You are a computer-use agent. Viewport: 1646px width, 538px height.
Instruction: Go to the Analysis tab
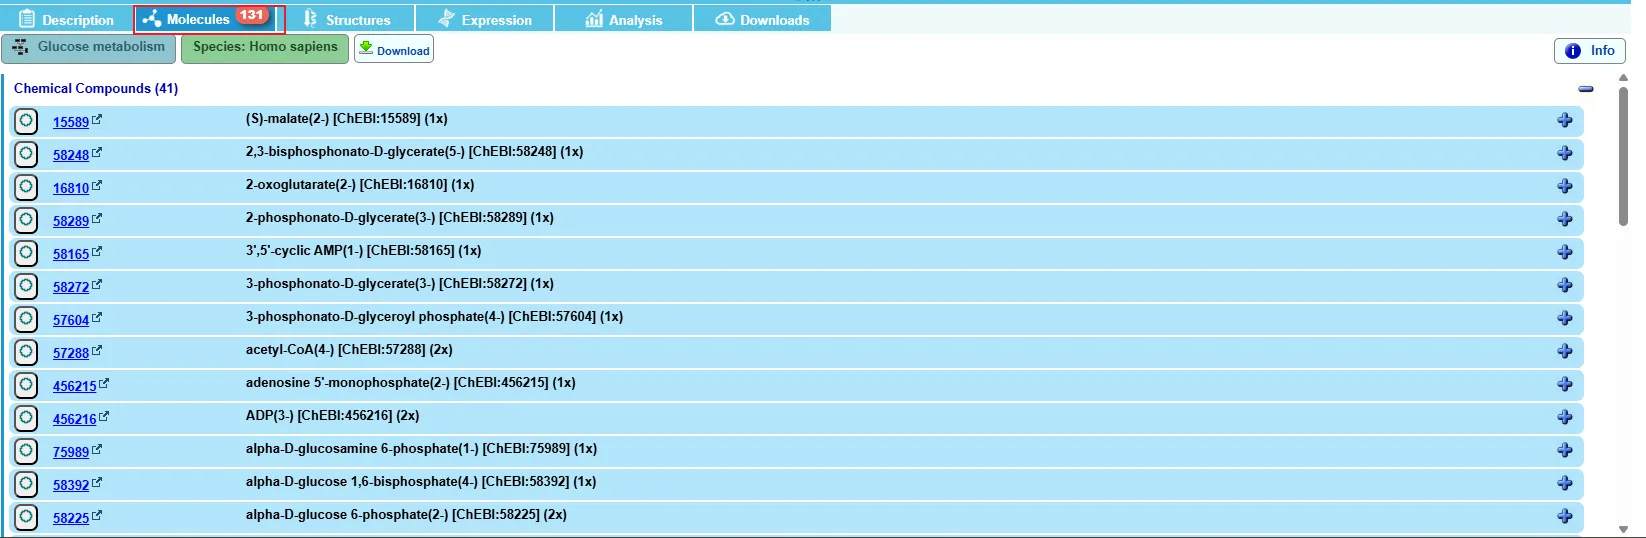(x=623, y=20)
